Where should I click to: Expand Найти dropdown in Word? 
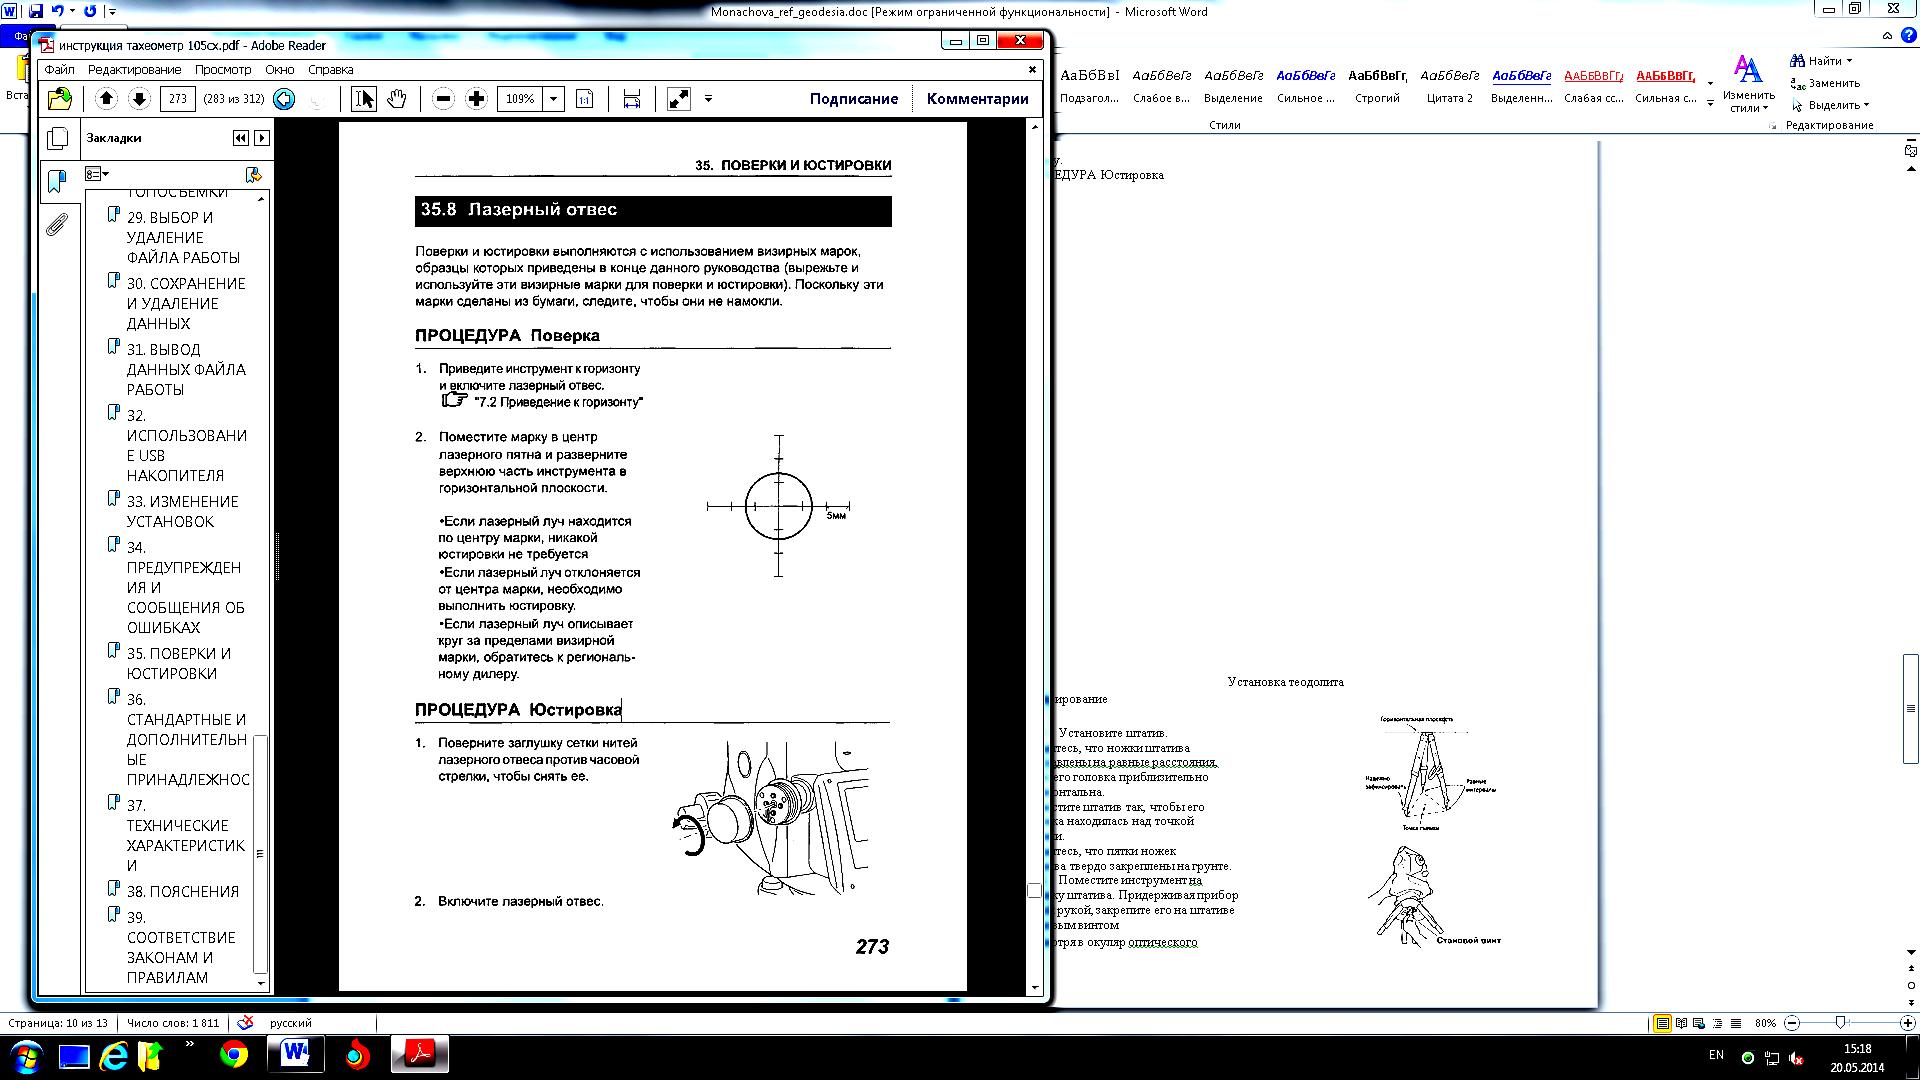tap(1849, 61)
